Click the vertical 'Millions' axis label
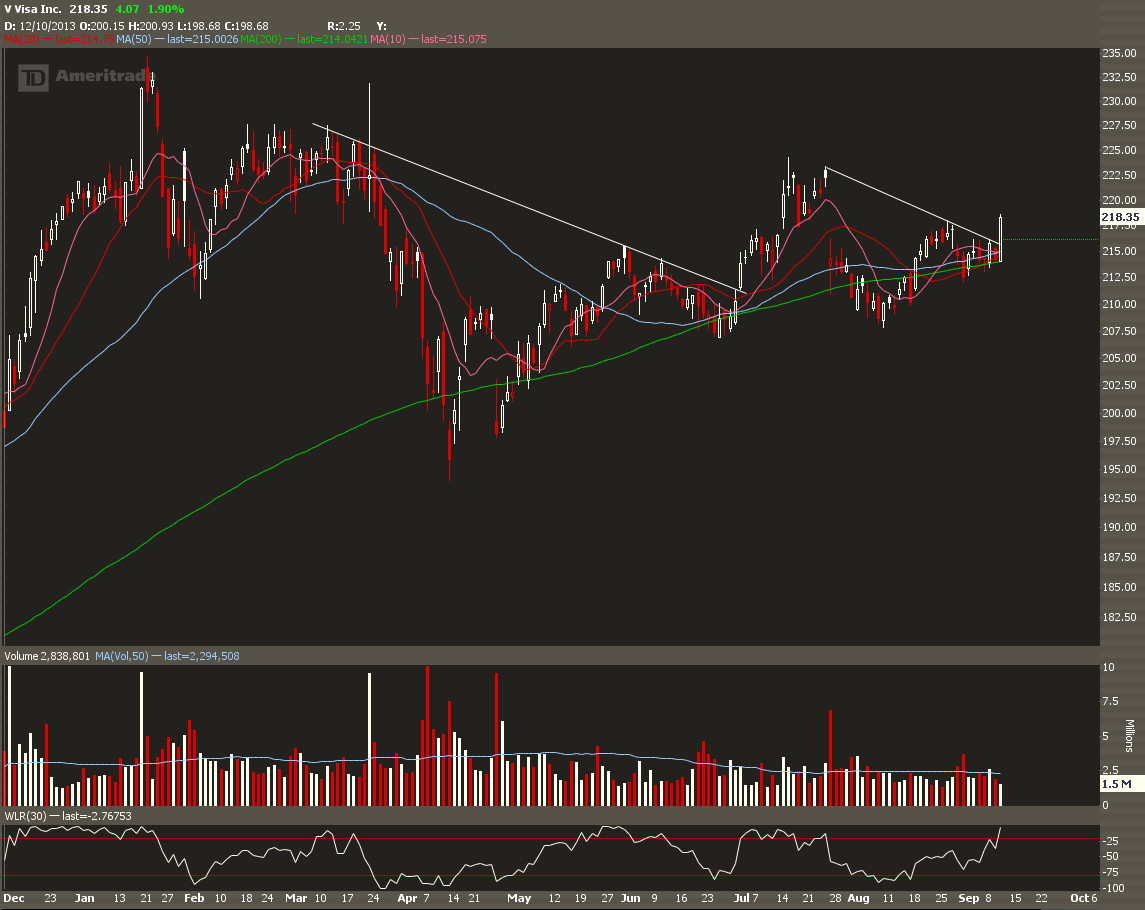Screen dimensions: 1145x910 [x=1129, y=735]
